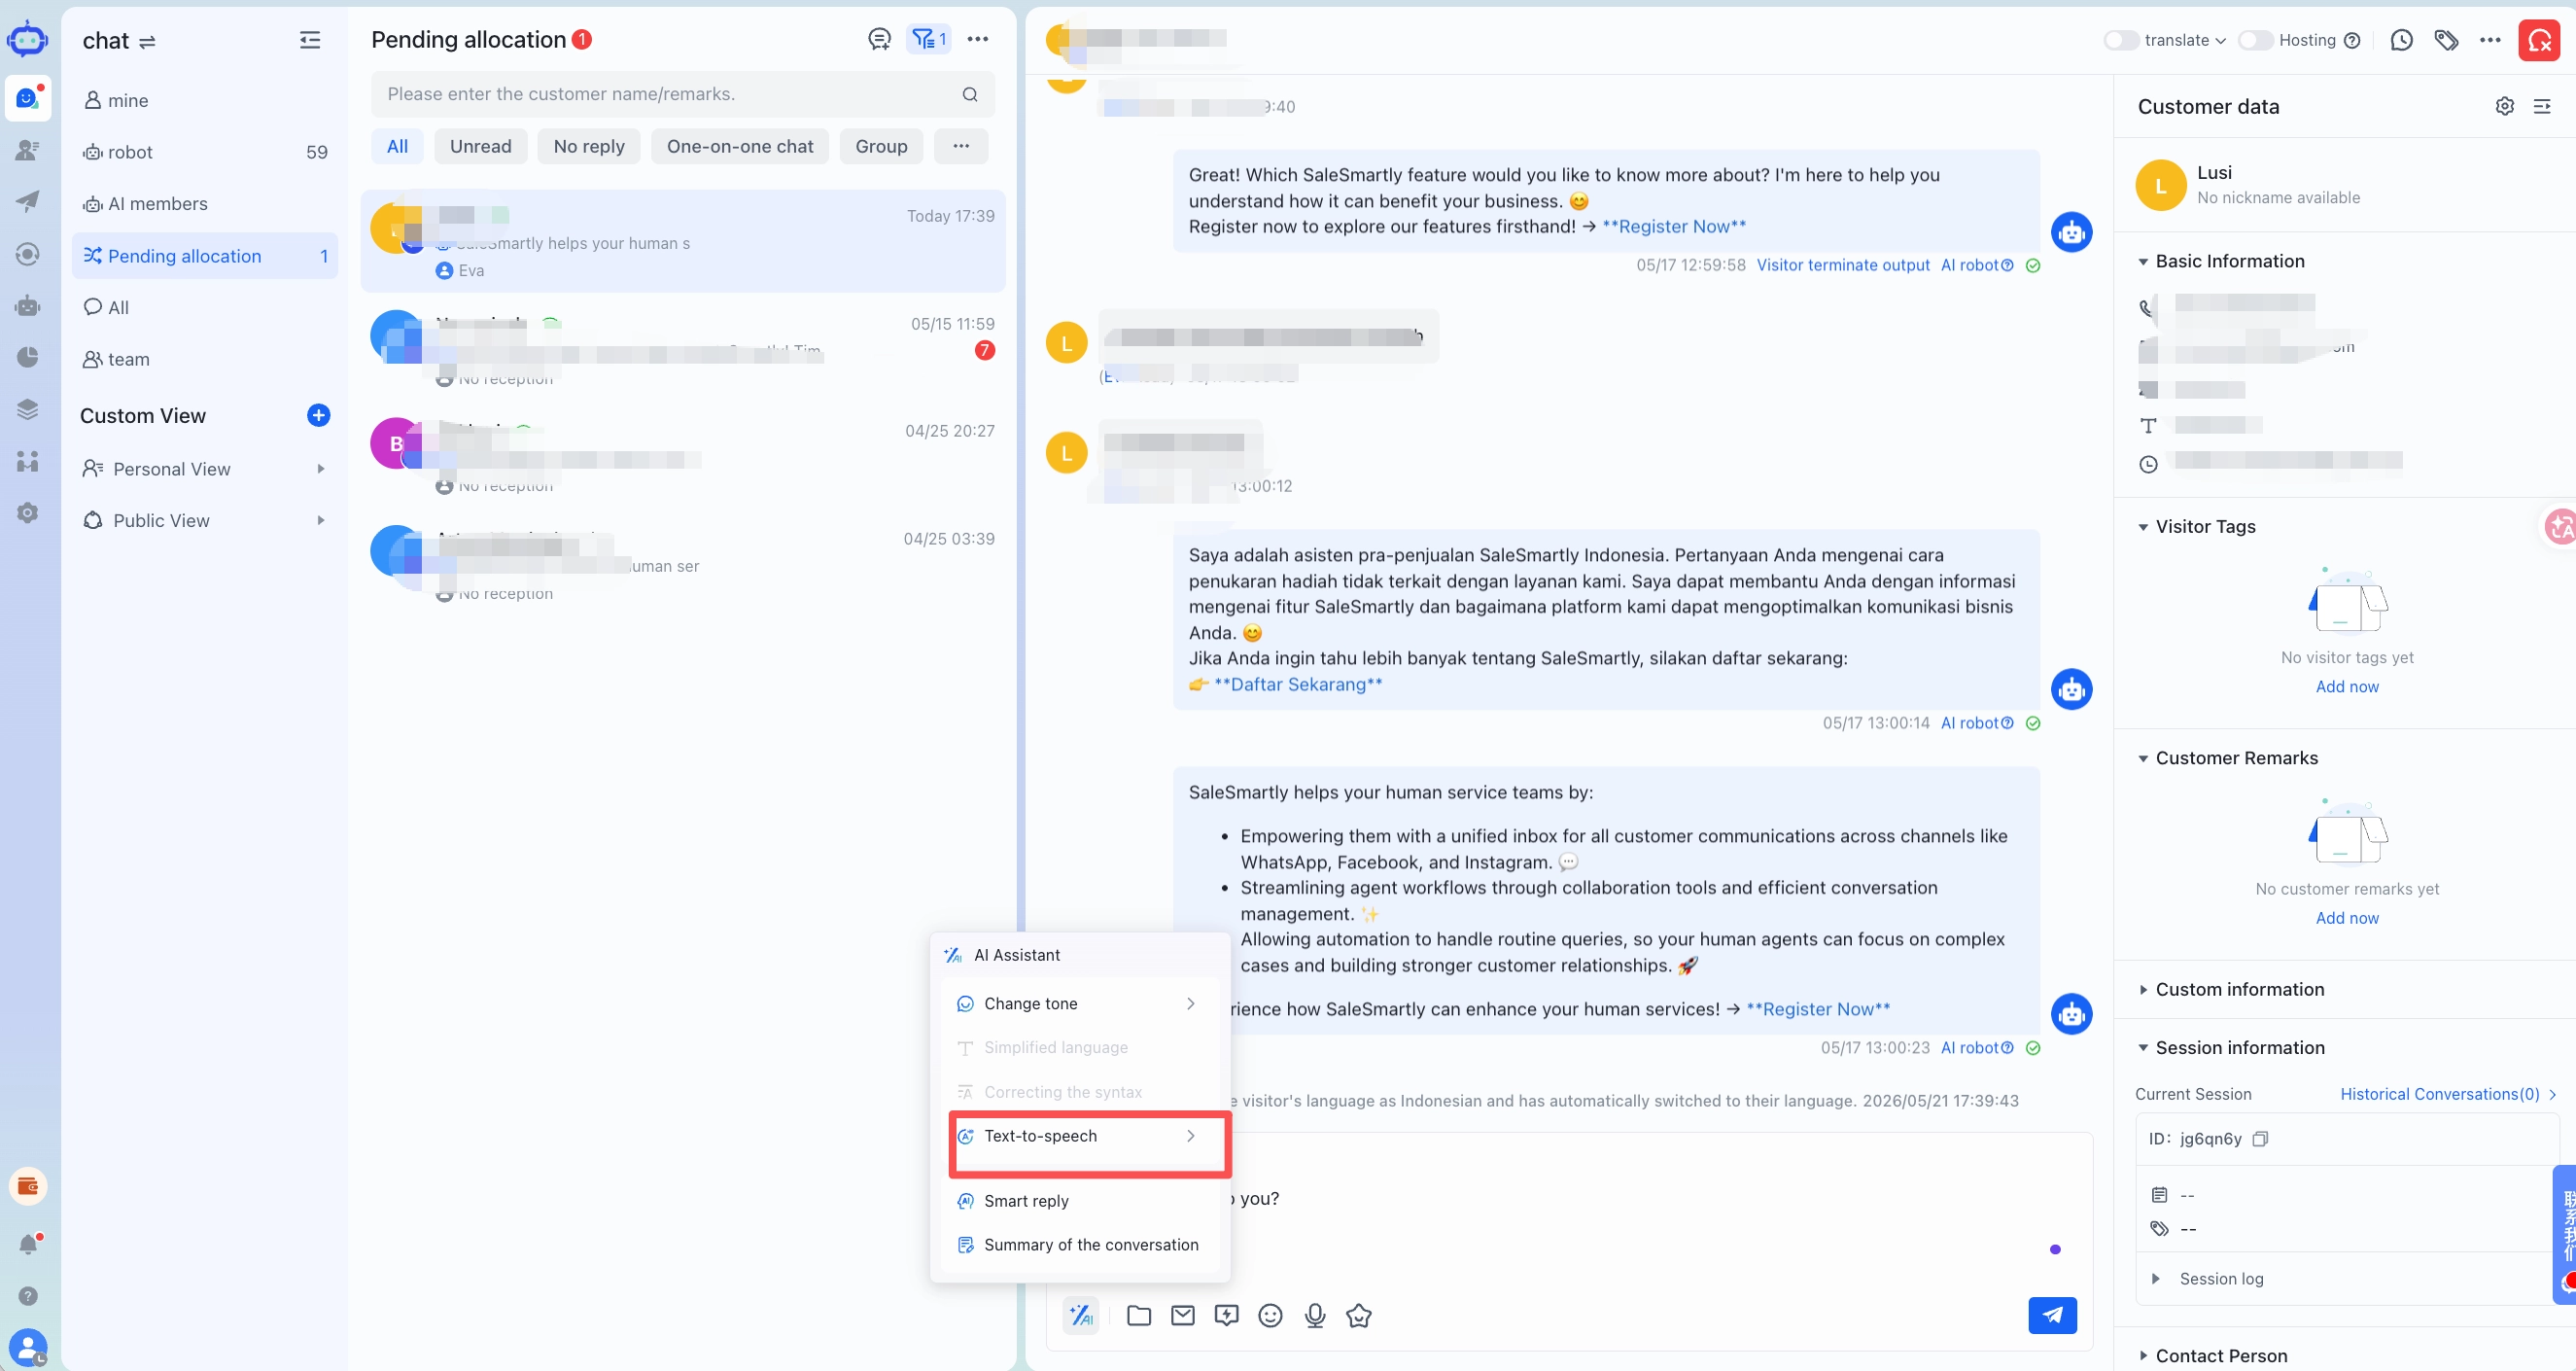Open the paper plane campaigns icon in the left rail
Viewport: 2576px width, 1371px height.
point(28,201)
